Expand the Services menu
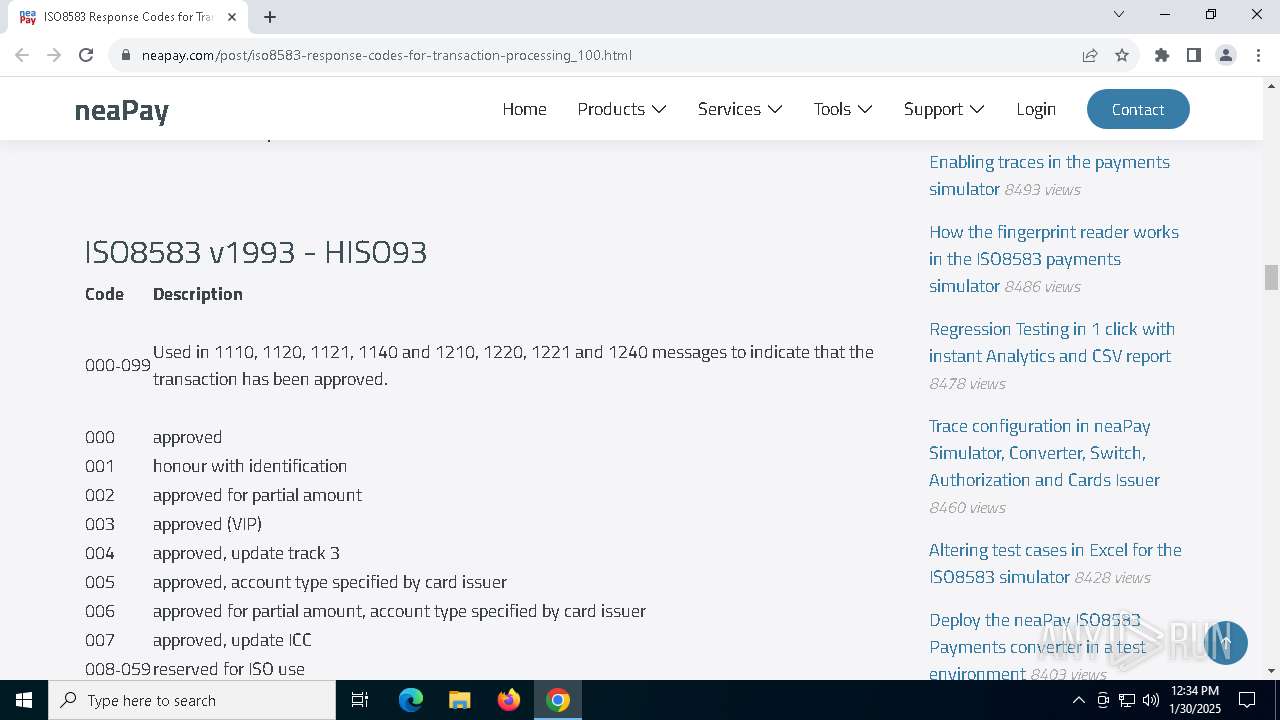Screen dimensions: 1280x720 point(740,109)
